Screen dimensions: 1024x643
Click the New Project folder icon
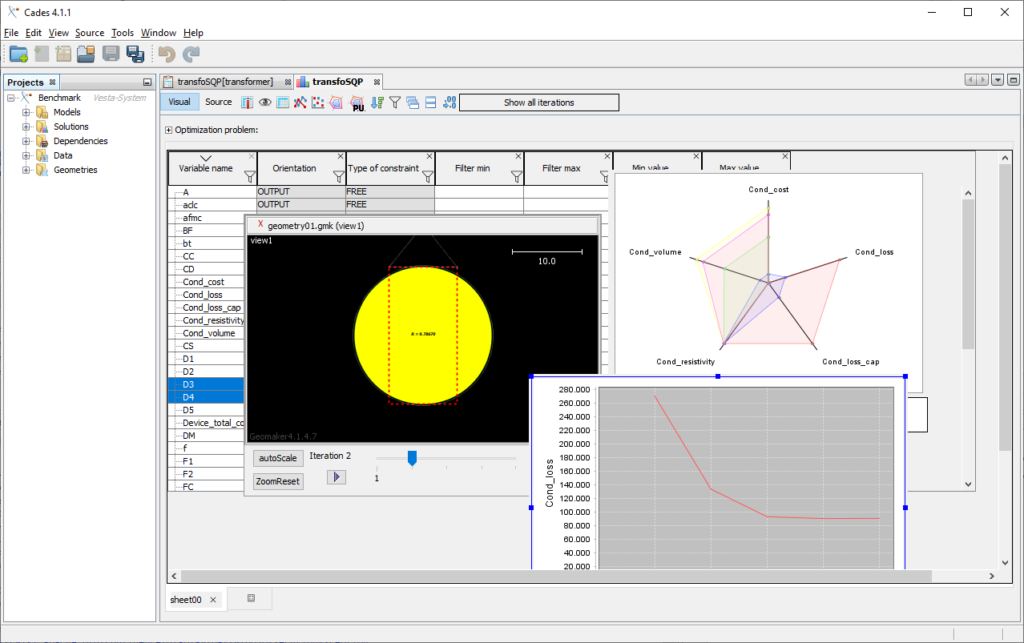pyautogui.click(x=18, y=54)
